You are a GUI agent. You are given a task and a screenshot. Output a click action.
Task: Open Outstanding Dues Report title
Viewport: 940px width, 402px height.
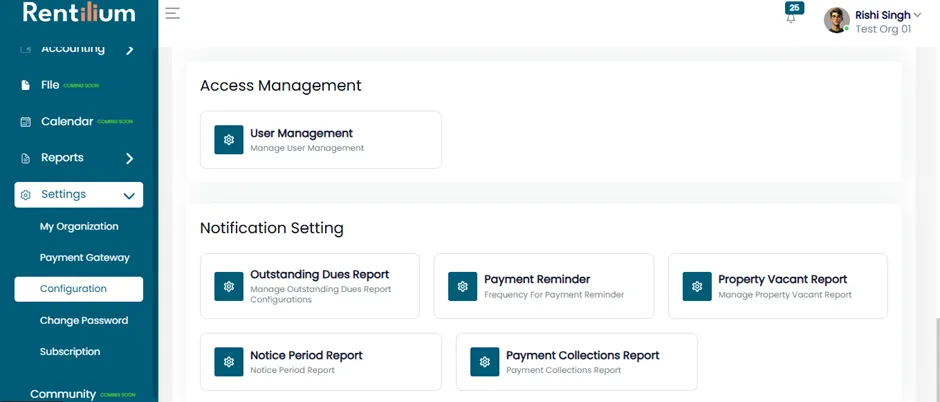tap(320, 274)
